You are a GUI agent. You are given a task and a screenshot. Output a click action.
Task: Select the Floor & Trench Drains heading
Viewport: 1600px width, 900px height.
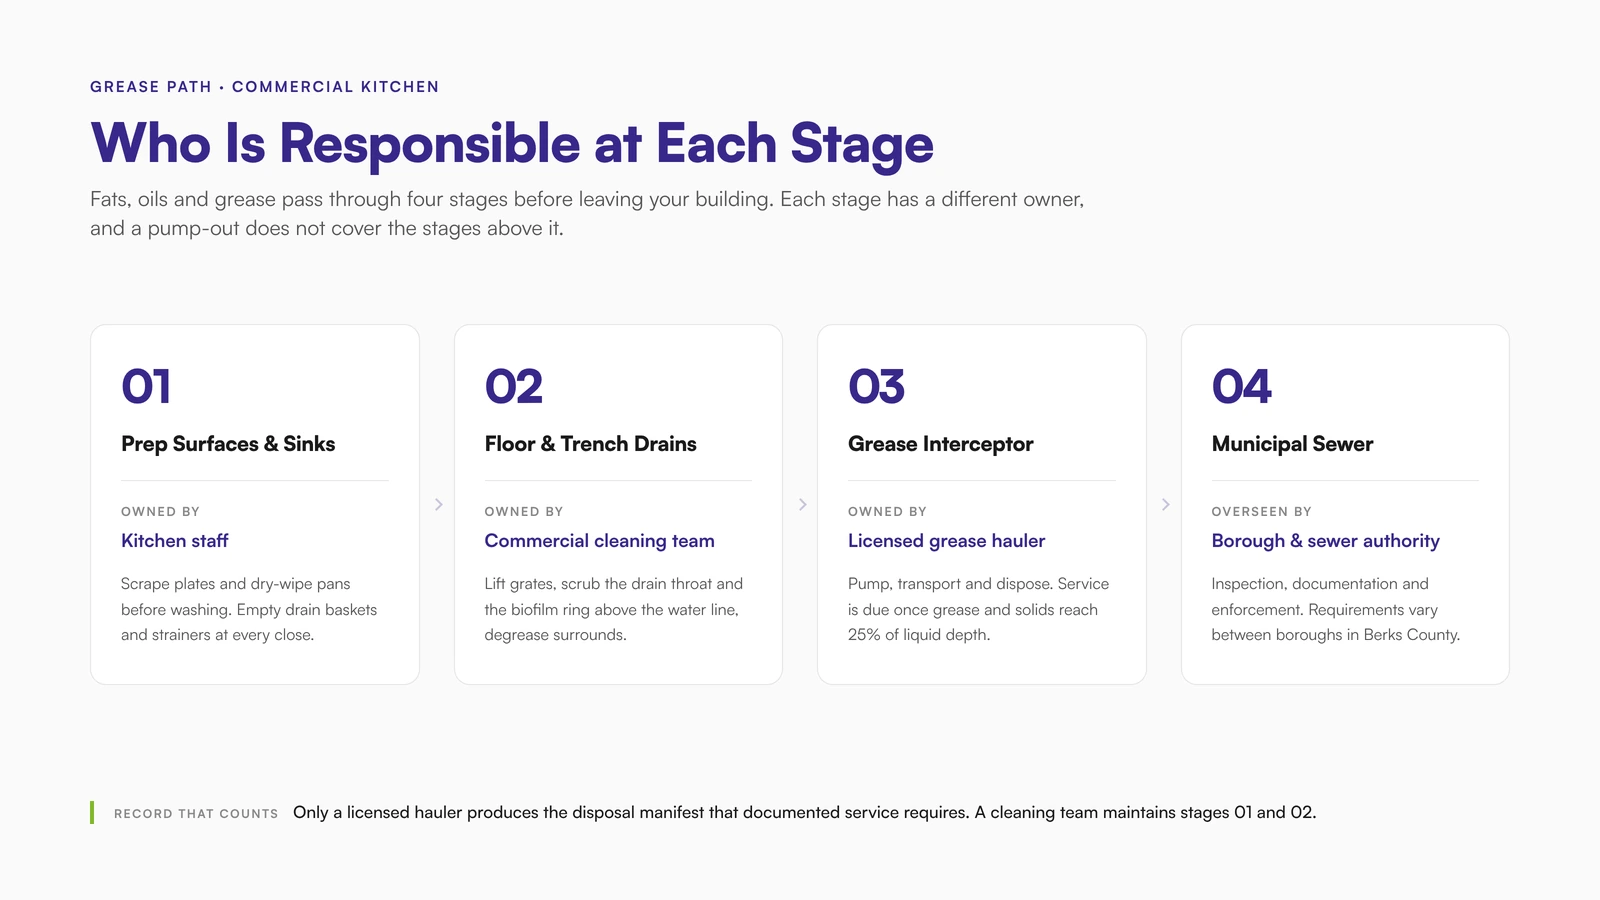tap(590, 444)
